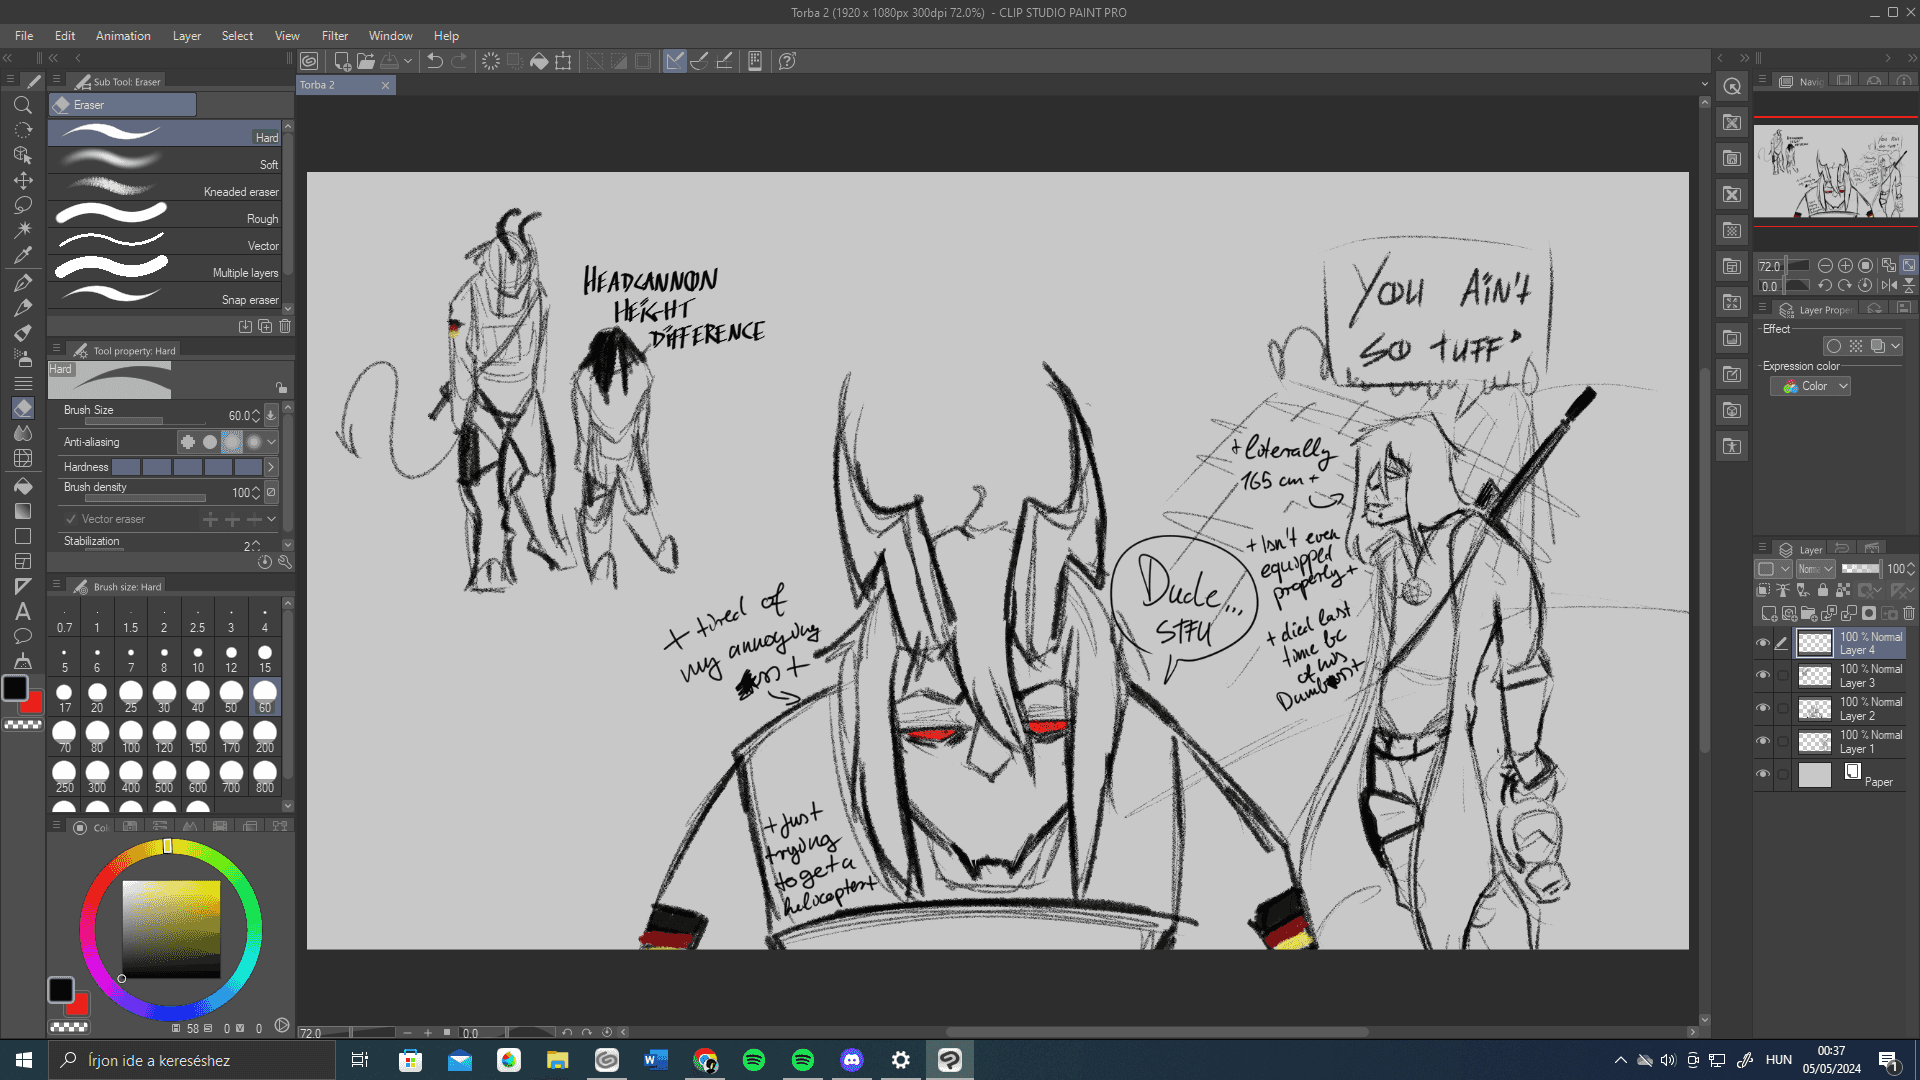Toggle visibility of Layer 1
1920x1080 pixels.
(1763, 742)
